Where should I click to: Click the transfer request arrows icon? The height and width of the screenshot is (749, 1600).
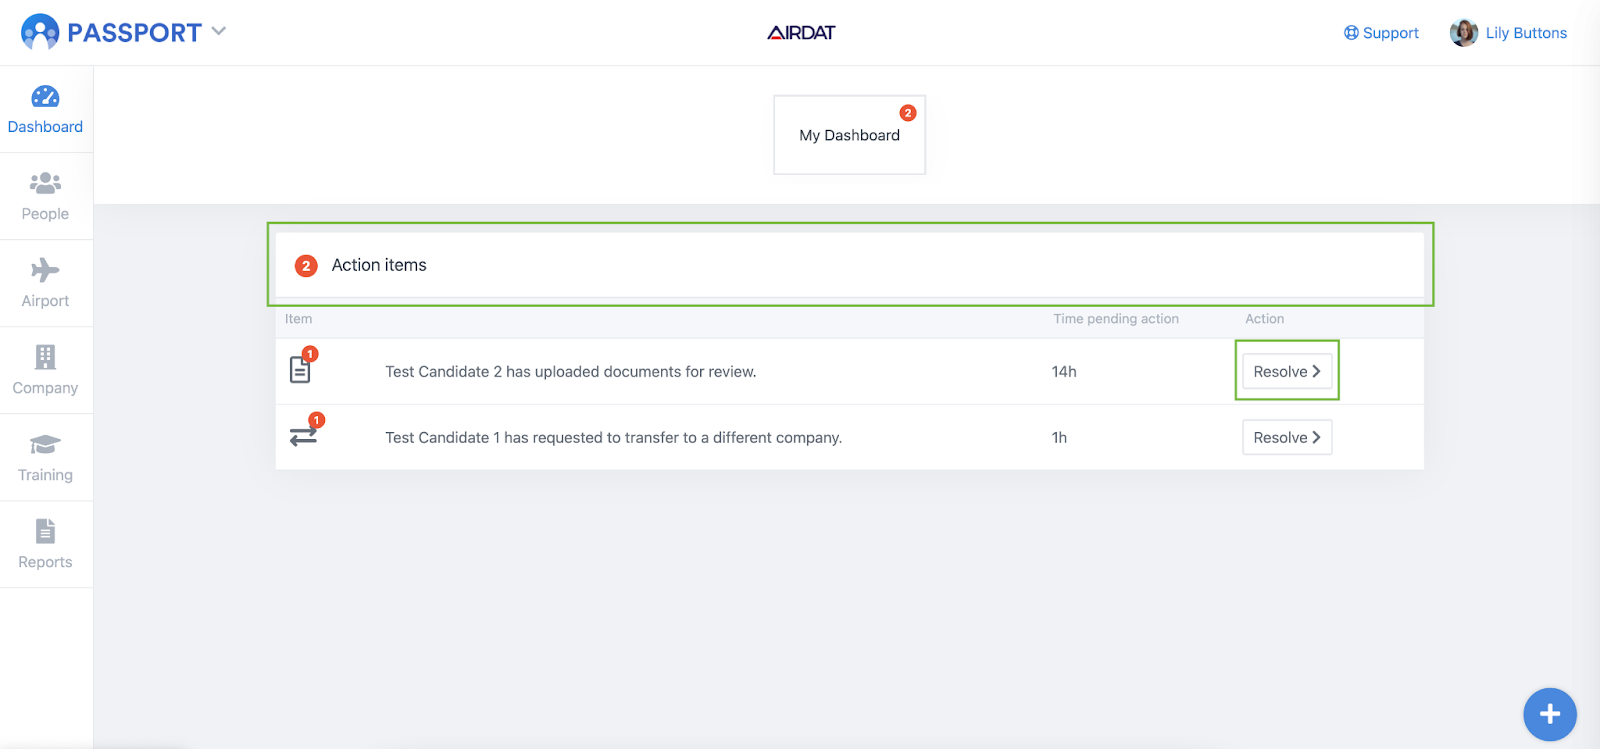coord(305,432)
